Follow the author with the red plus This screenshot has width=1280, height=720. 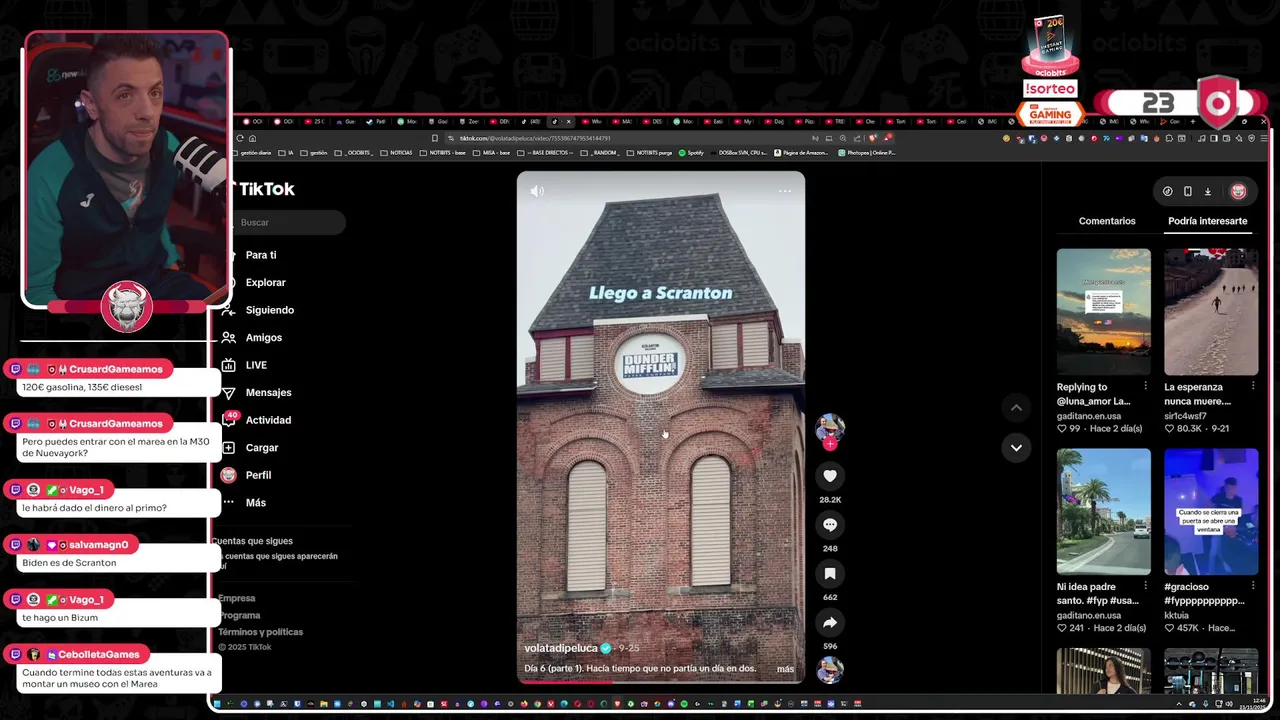coord(830,444)
